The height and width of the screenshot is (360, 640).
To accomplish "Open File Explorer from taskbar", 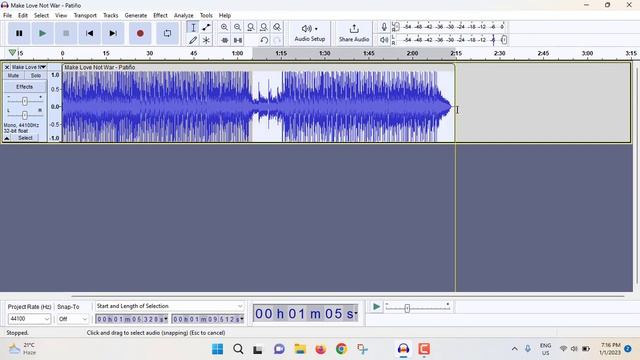I will click(300, 349).
